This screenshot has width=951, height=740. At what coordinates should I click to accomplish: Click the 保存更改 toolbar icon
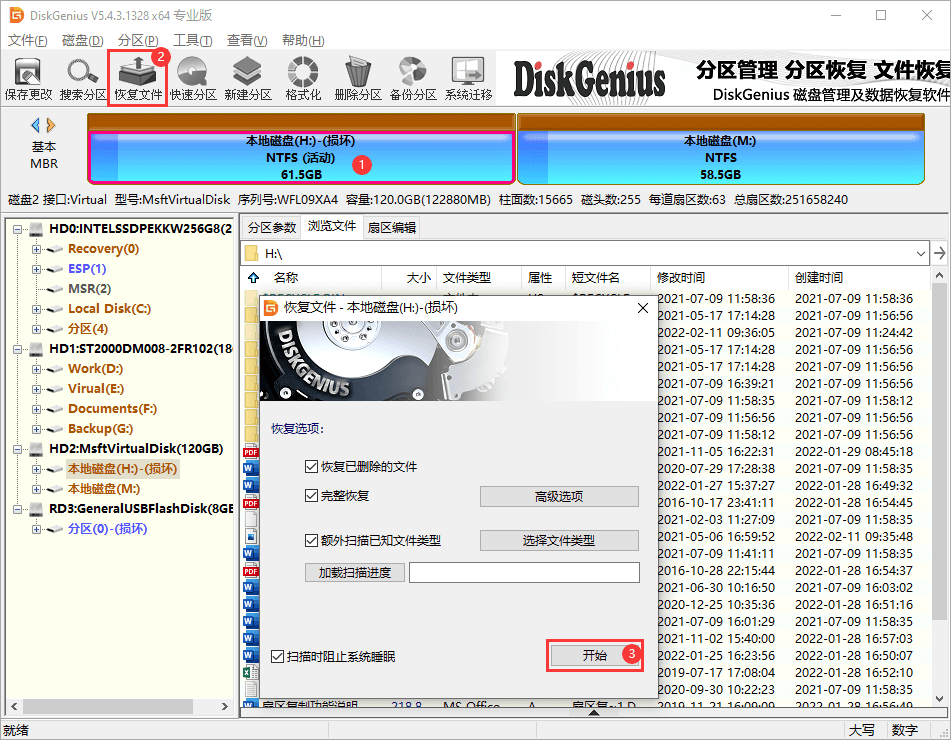[x=28, y=79]
